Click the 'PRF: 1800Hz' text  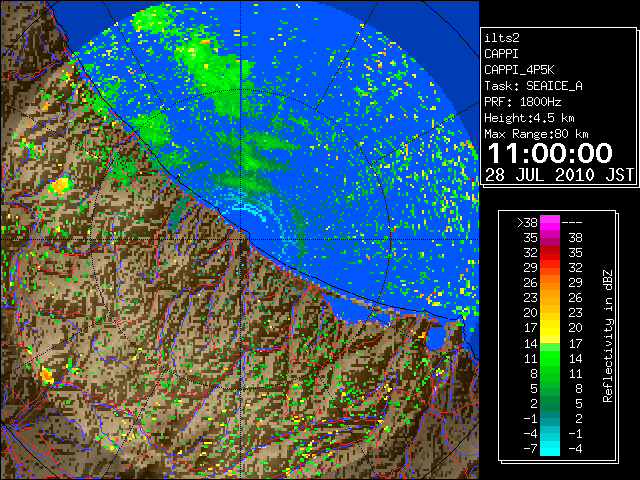[522, 102]
